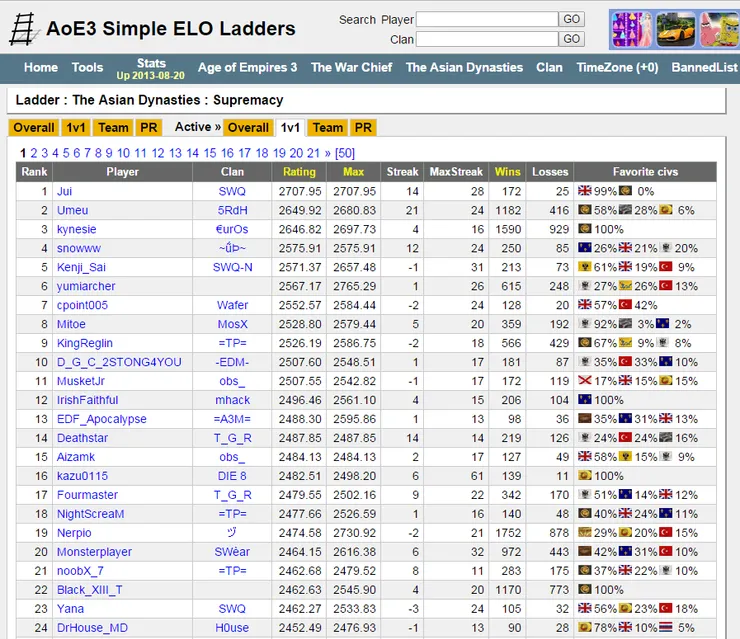The width and height of the screenshot is (740, 639).
Task: Open player Jui's profile
Action: (x=64, y=191)
